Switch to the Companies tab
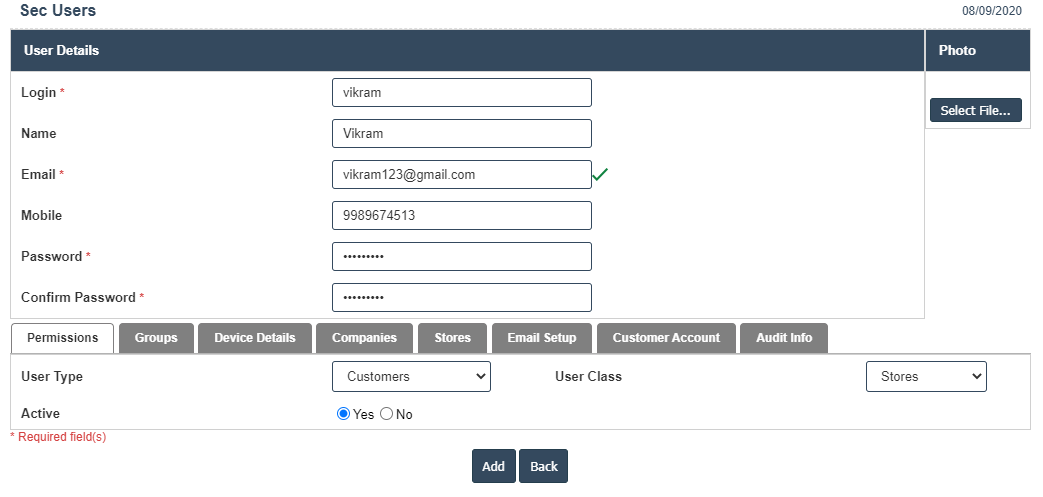Screen dimensions: 1043x497 coord(364,338)
